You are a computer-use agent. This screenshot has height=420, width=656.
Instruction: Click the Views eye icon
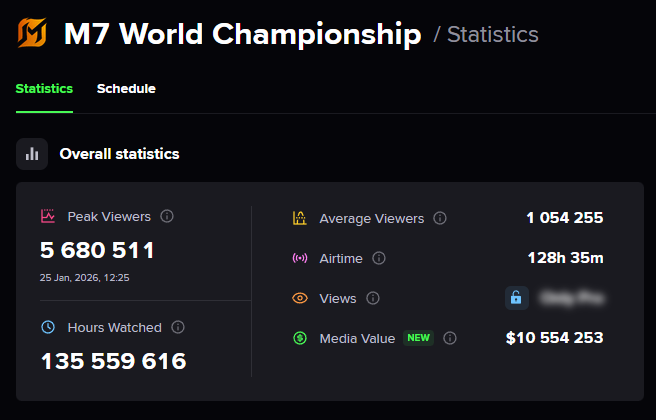coord(299,298)
